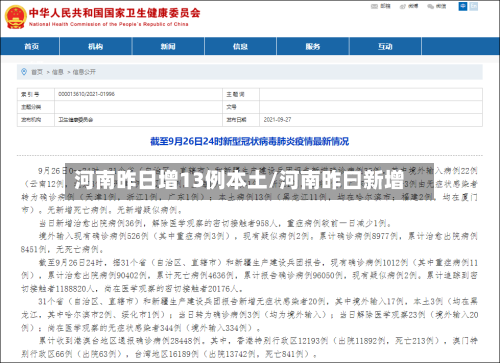
Task: Click paragraph starting 当日新增治愈出院病例36例
Action: pyautogui.click(x=216, y=223)
